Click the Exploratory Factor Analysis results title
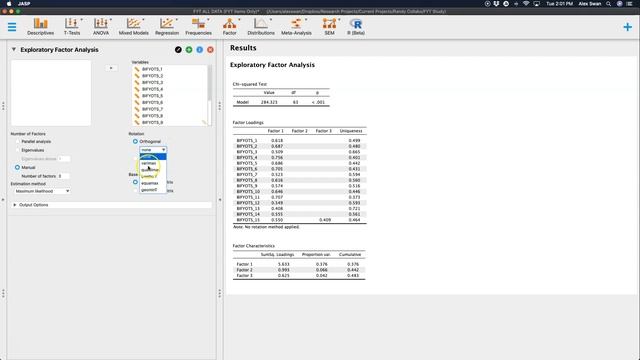Image resolution: width=640 pixels, height=360 pixels. tap(272, 65)
